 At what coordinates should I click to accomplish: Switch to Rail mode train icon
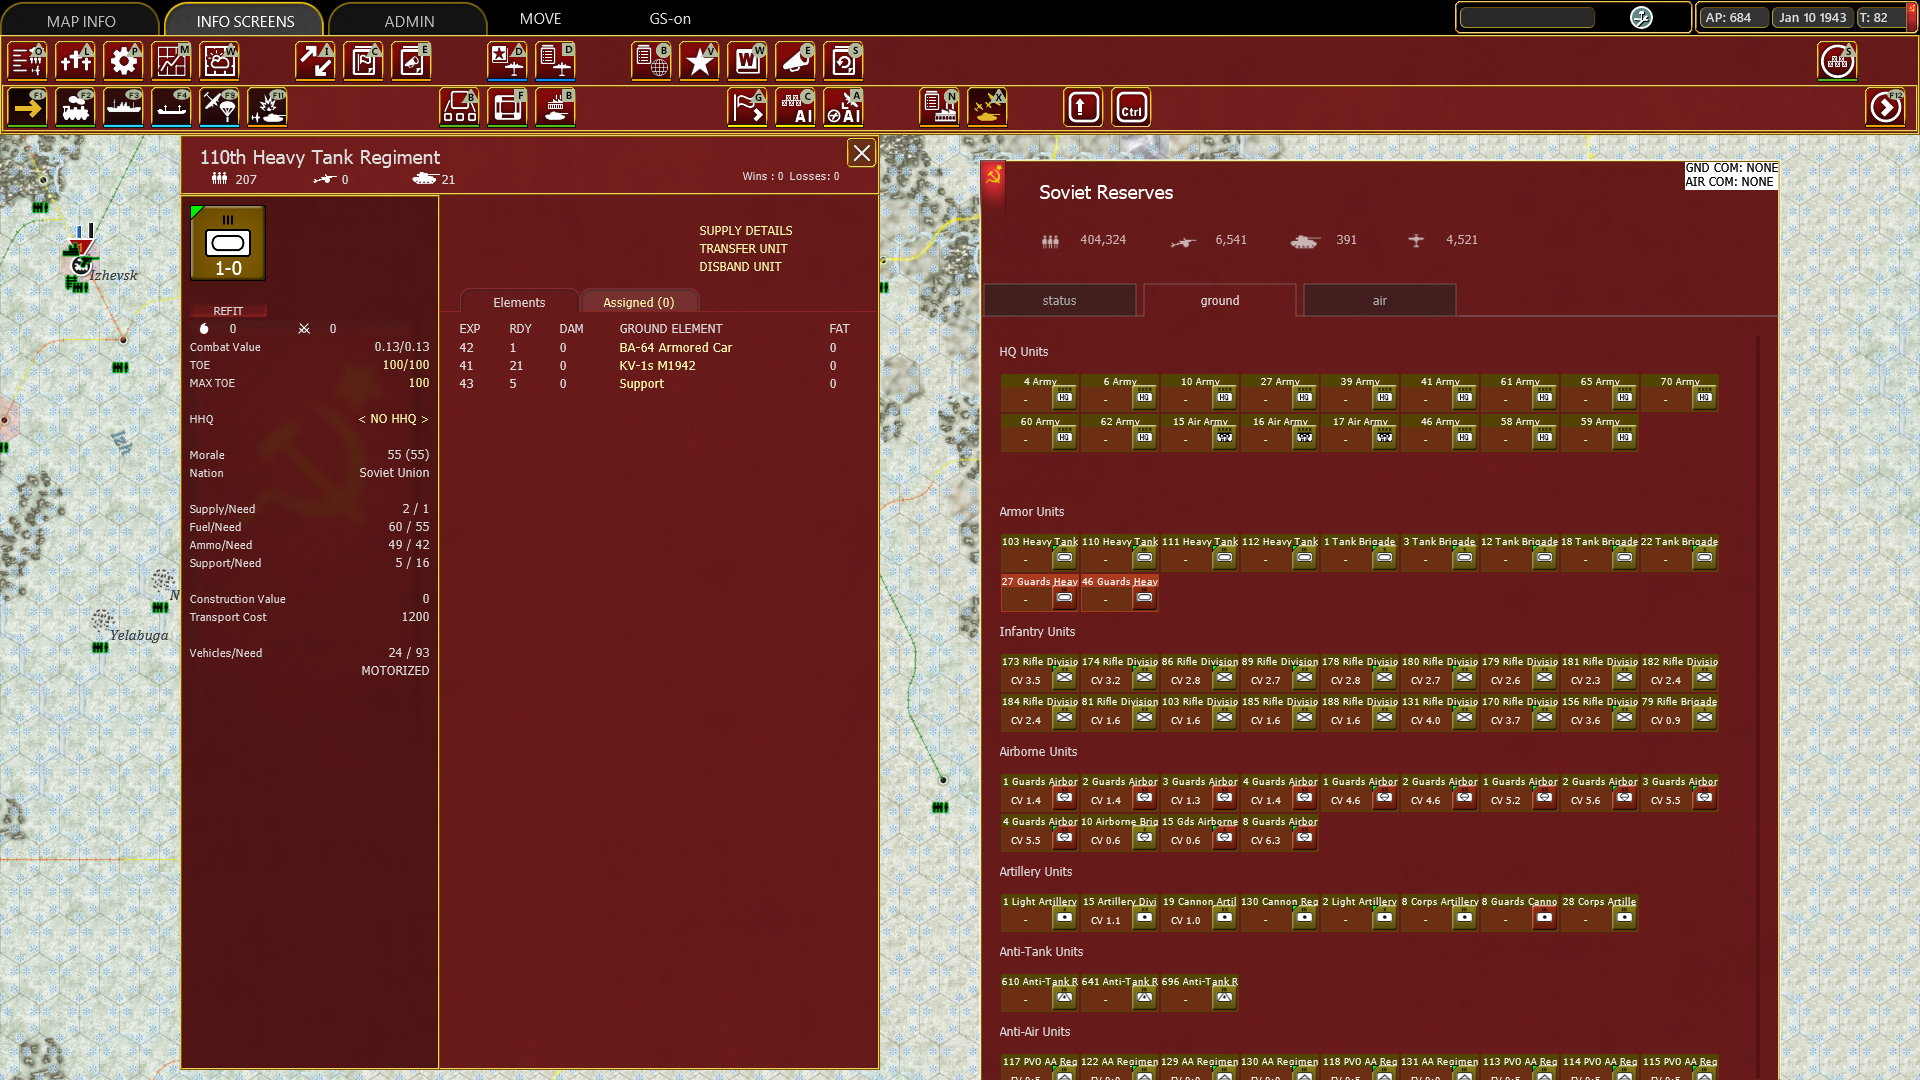(x=76, y=108)
